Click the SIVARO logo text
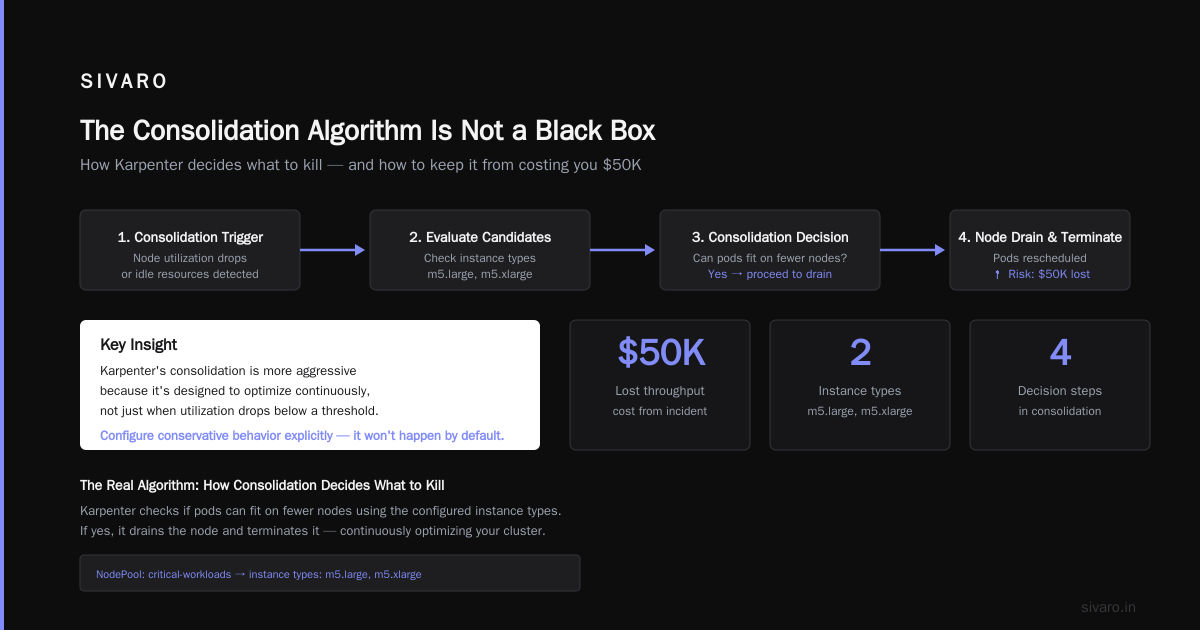Image resolution: width=1200 pixels, height=630 pixels. pyautogui.click(x=124, y=82)
